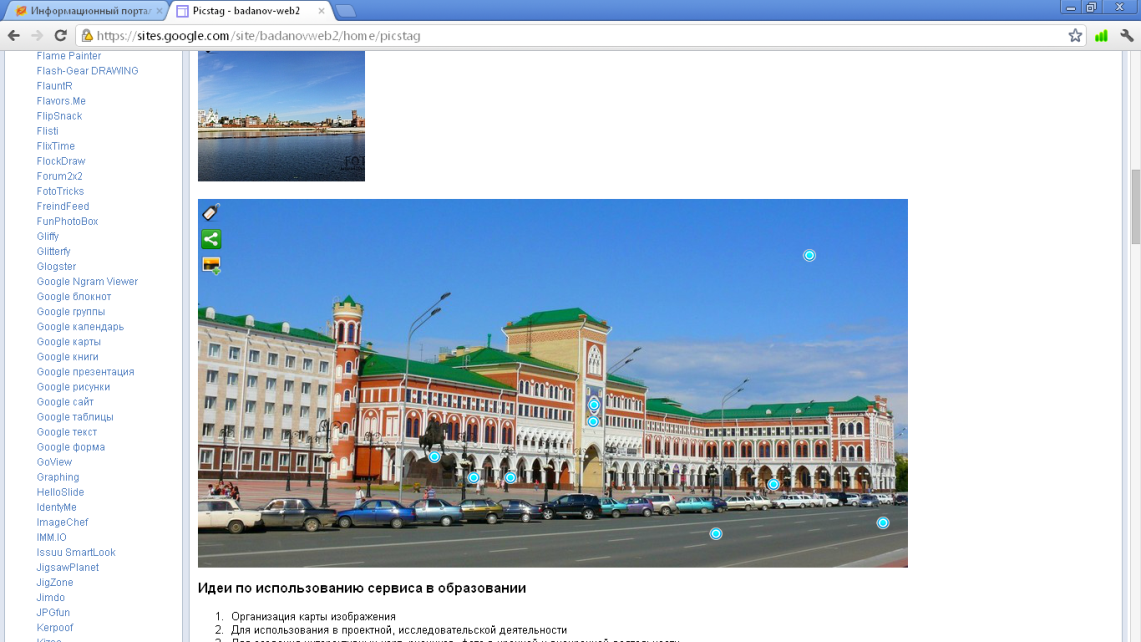Select the tag marker on the right arcade building
The image size is (1141, 642).
tap(774, 484)
